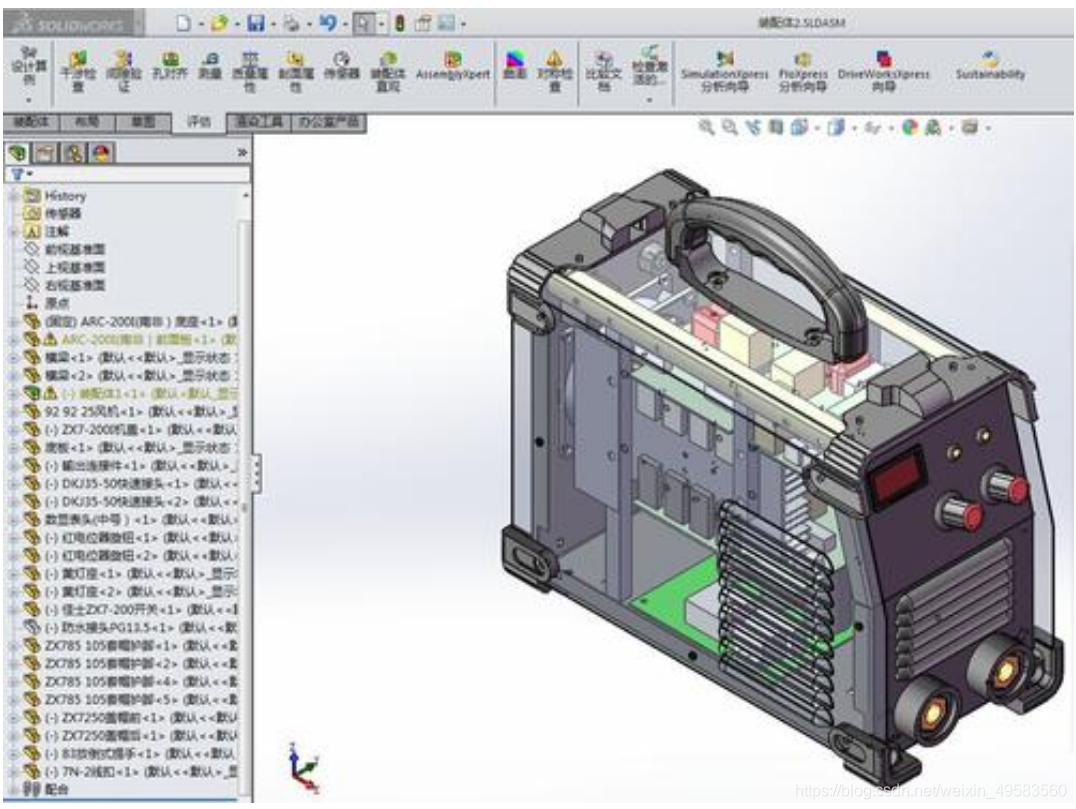Screen dimensions: 1076x809
Task: Open the 布局 (Layout) ribbon tab
Action: [x=86, y=122]
